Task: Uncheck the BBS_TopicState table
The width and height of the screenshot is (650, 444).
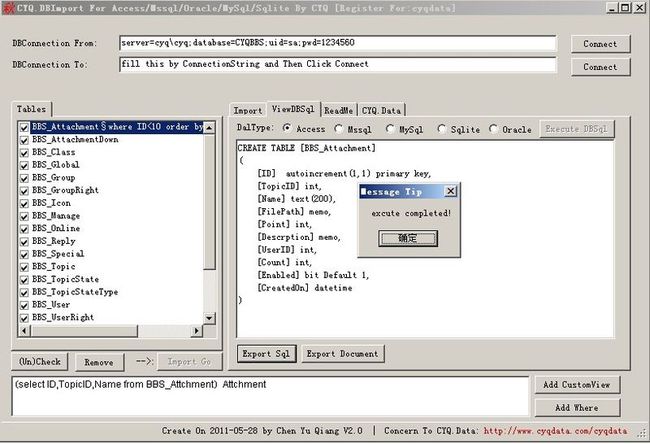Action: (24, 280)
